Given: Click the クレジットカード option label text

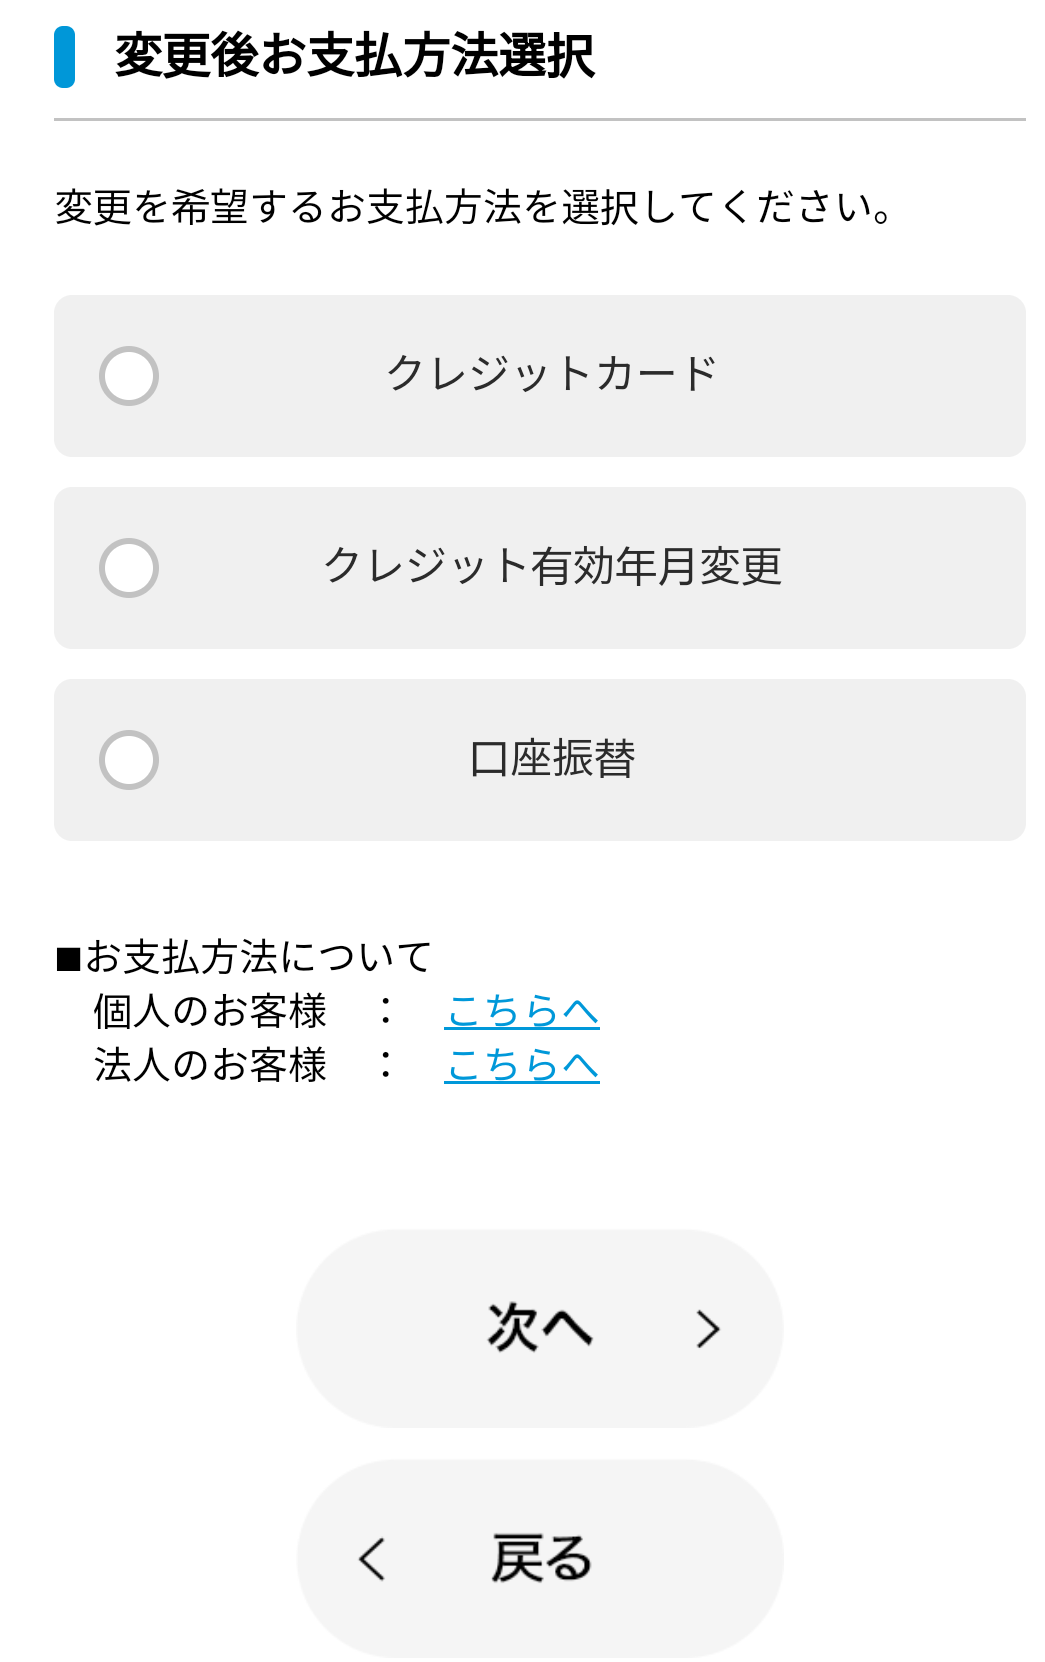Looking at the screenshot, I should (x=552, y=374).
